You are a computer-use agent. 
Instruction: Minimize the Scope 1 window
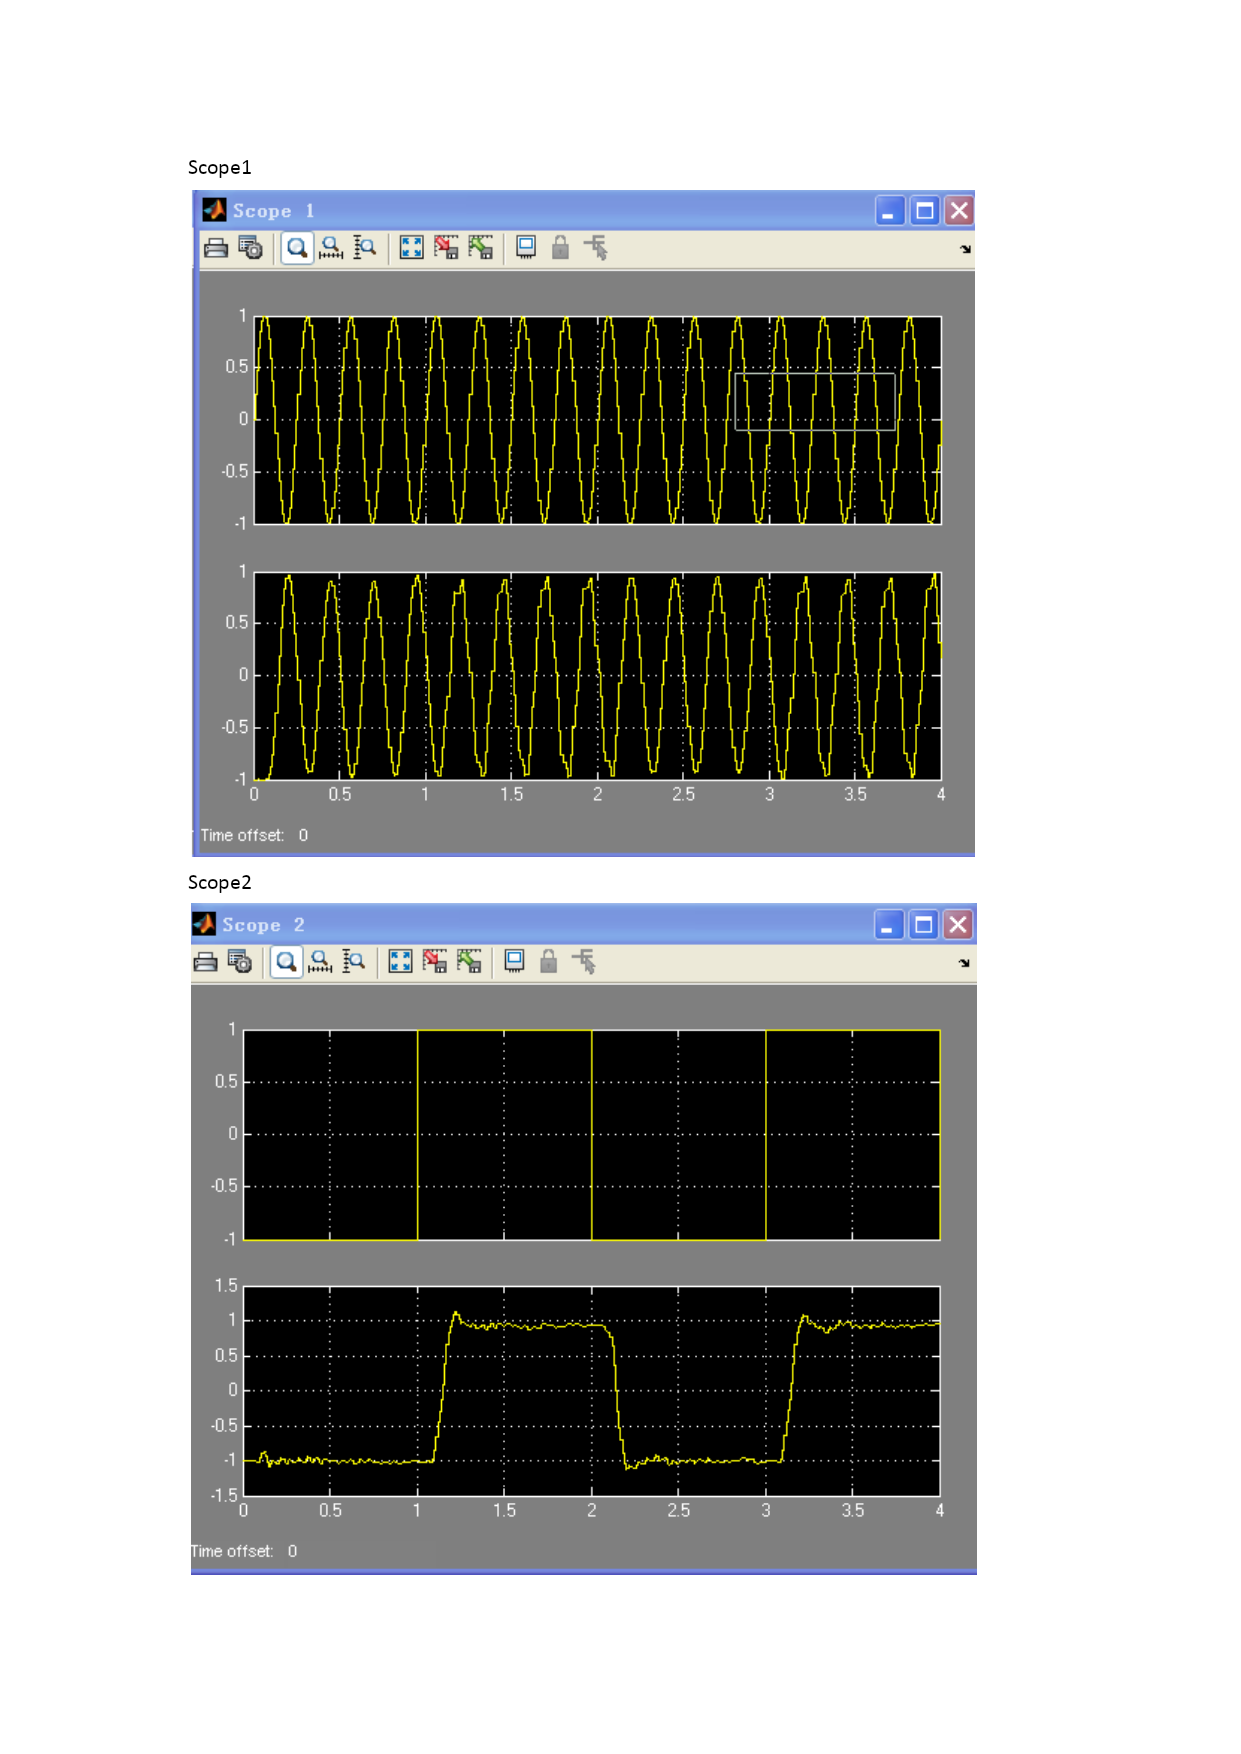[x=889, y=211]
